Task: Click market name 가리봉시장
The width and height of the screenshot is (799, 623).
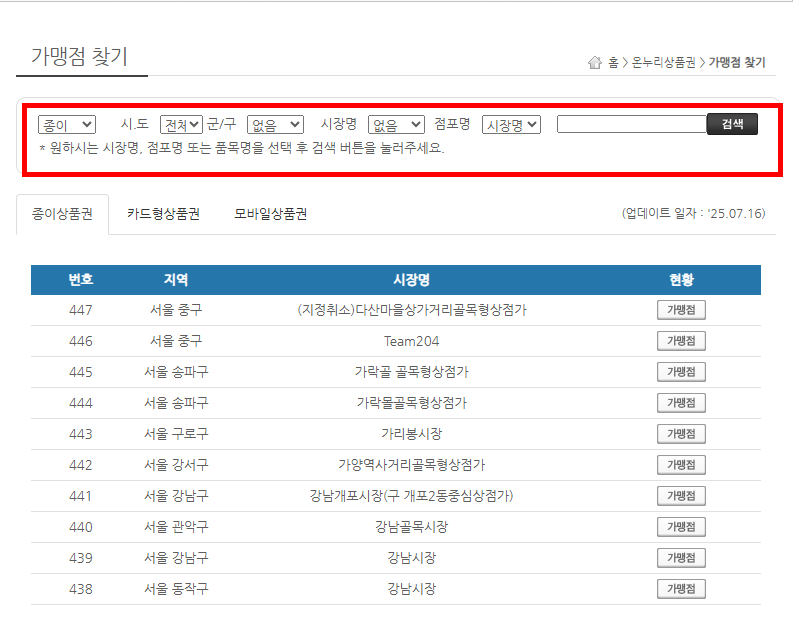Action: tap(411, 434)
